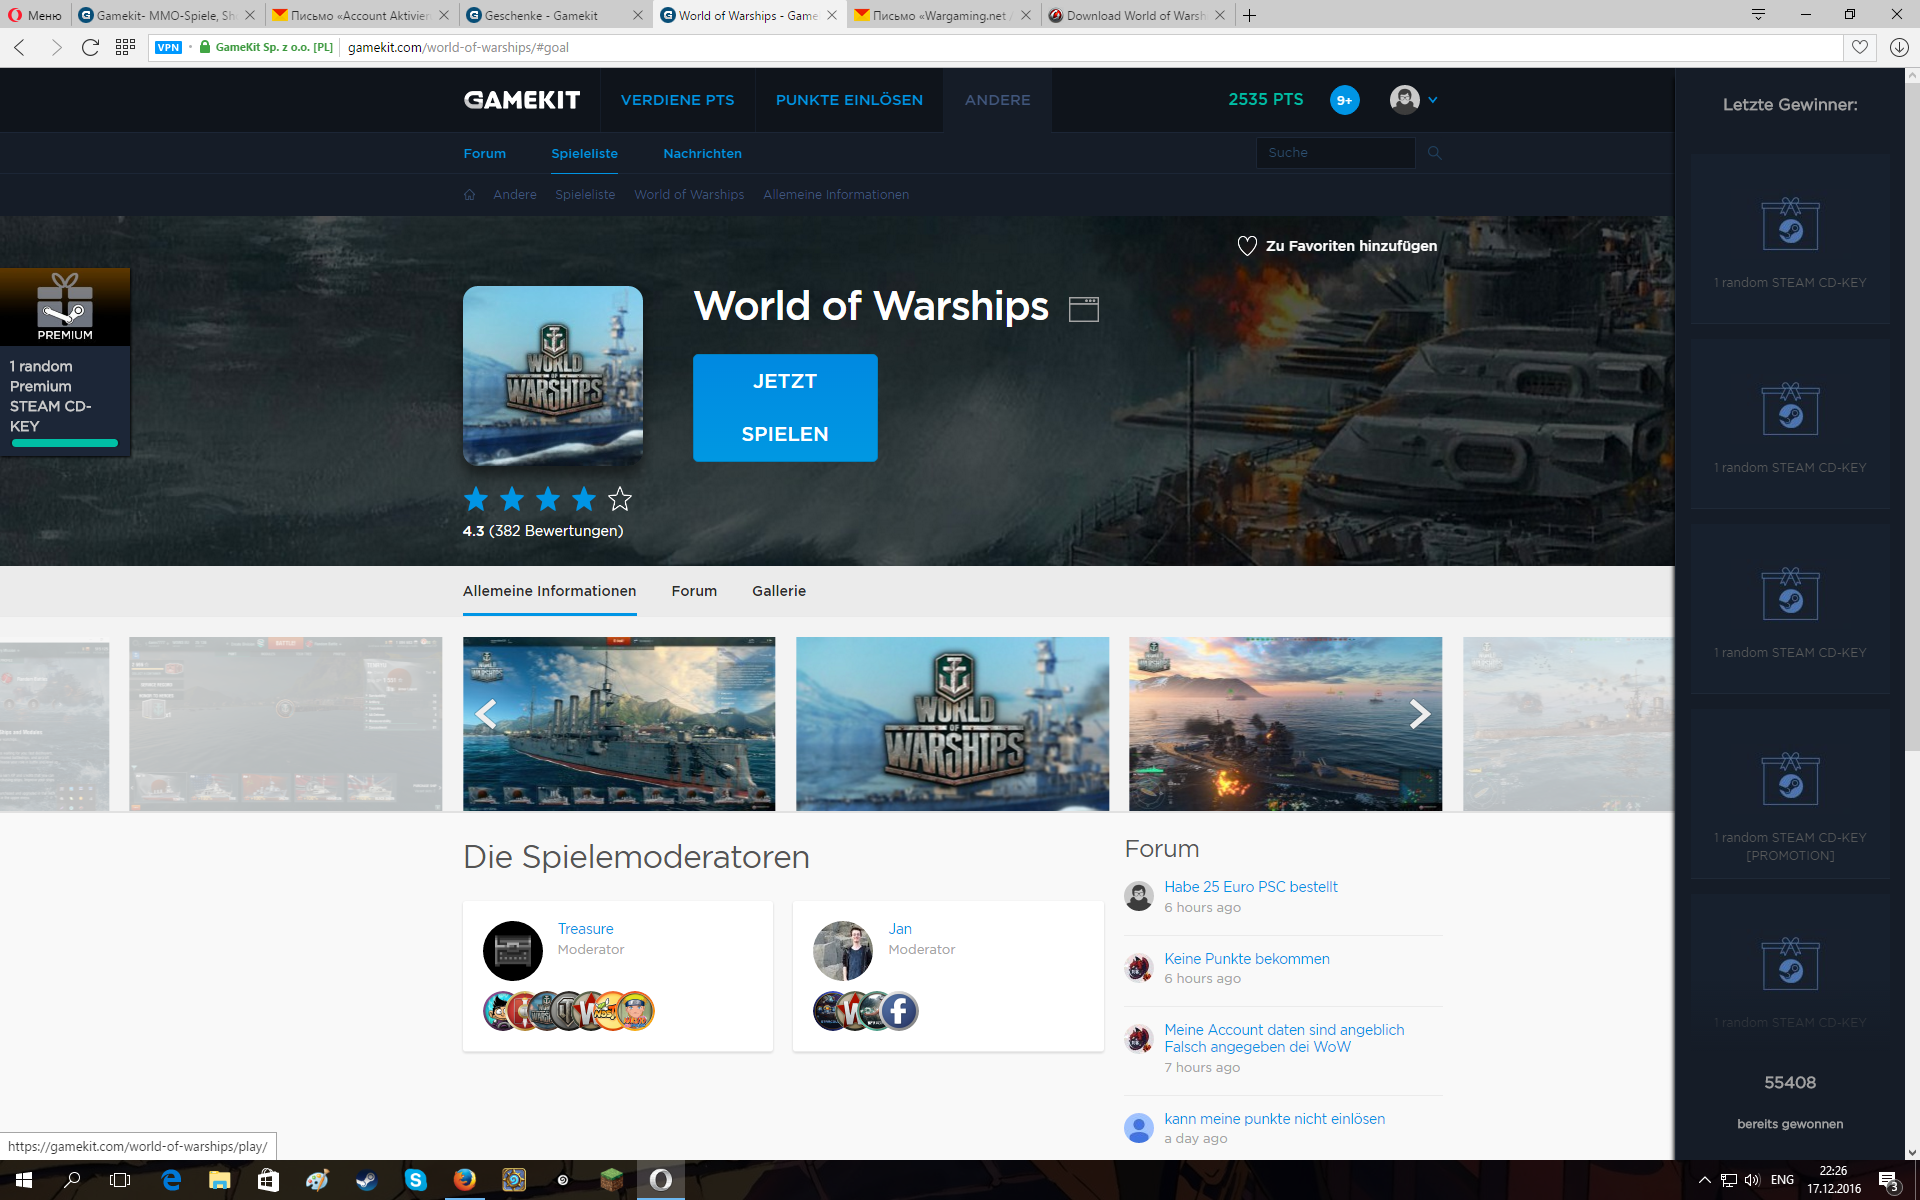Show previous gallery screenshot

(486, 714)
